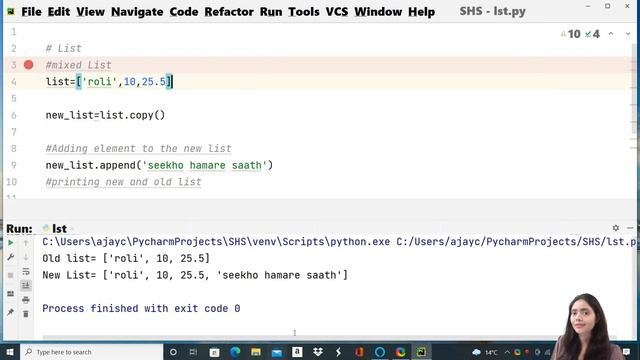The height and width of the screenshot is (360, 640).
Task: Click the '#Adding element to the new list' comment
Action: pos(138,149)
